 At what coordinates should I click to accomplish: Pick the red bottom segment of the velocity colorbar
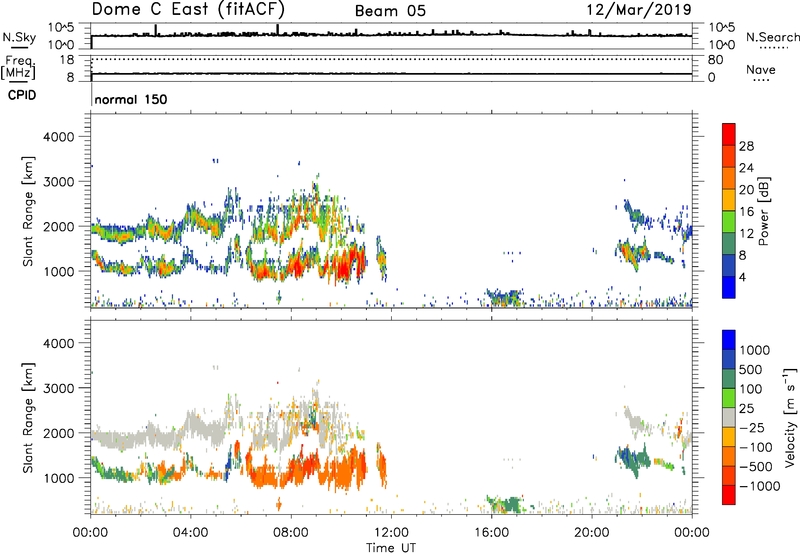pyautogui.click(x=729, y=495)
